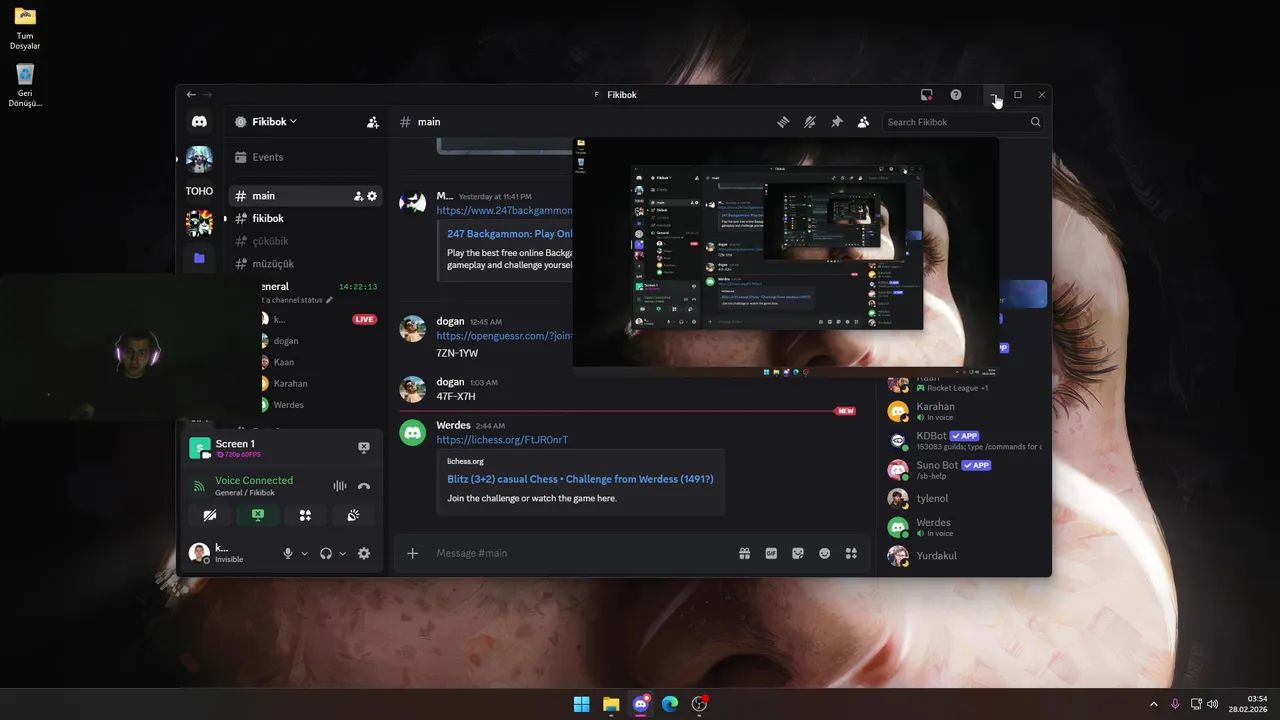The image size is (1280, 720).
Task: Open File Explorer from taskbar
Action: point(611,704)
